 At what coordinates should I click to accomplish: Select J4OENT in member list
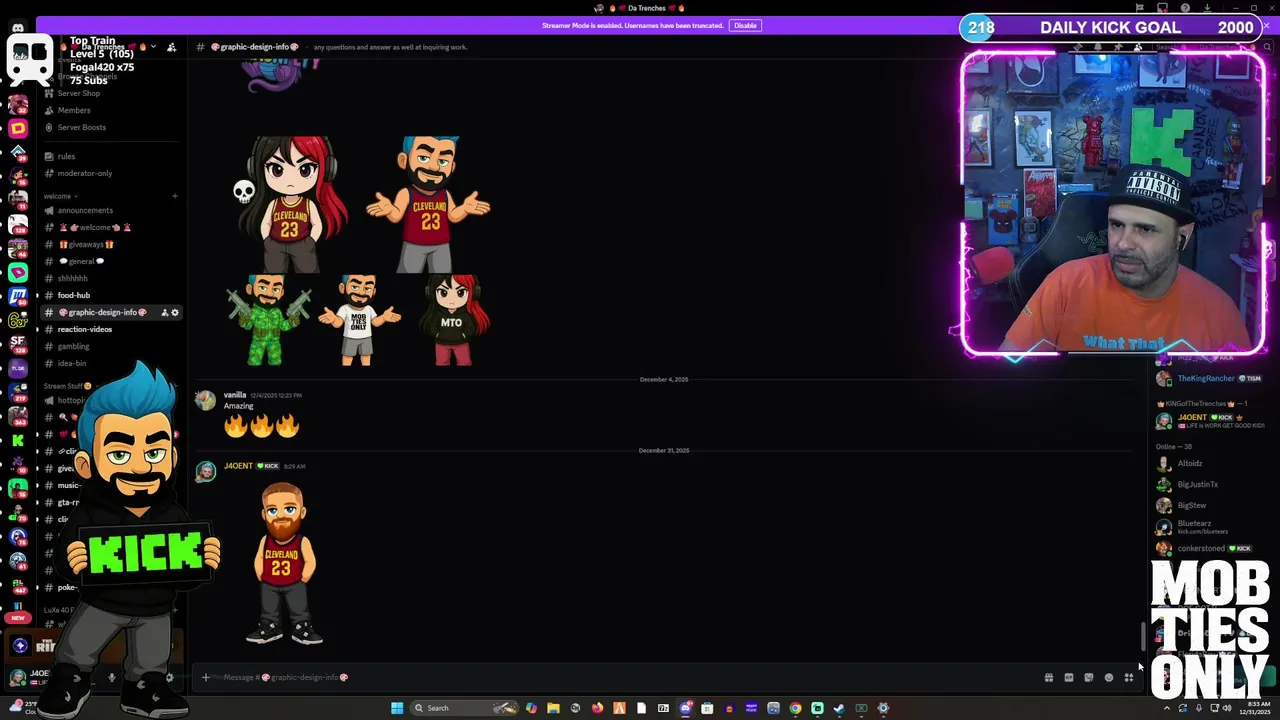pos(1212,421)
